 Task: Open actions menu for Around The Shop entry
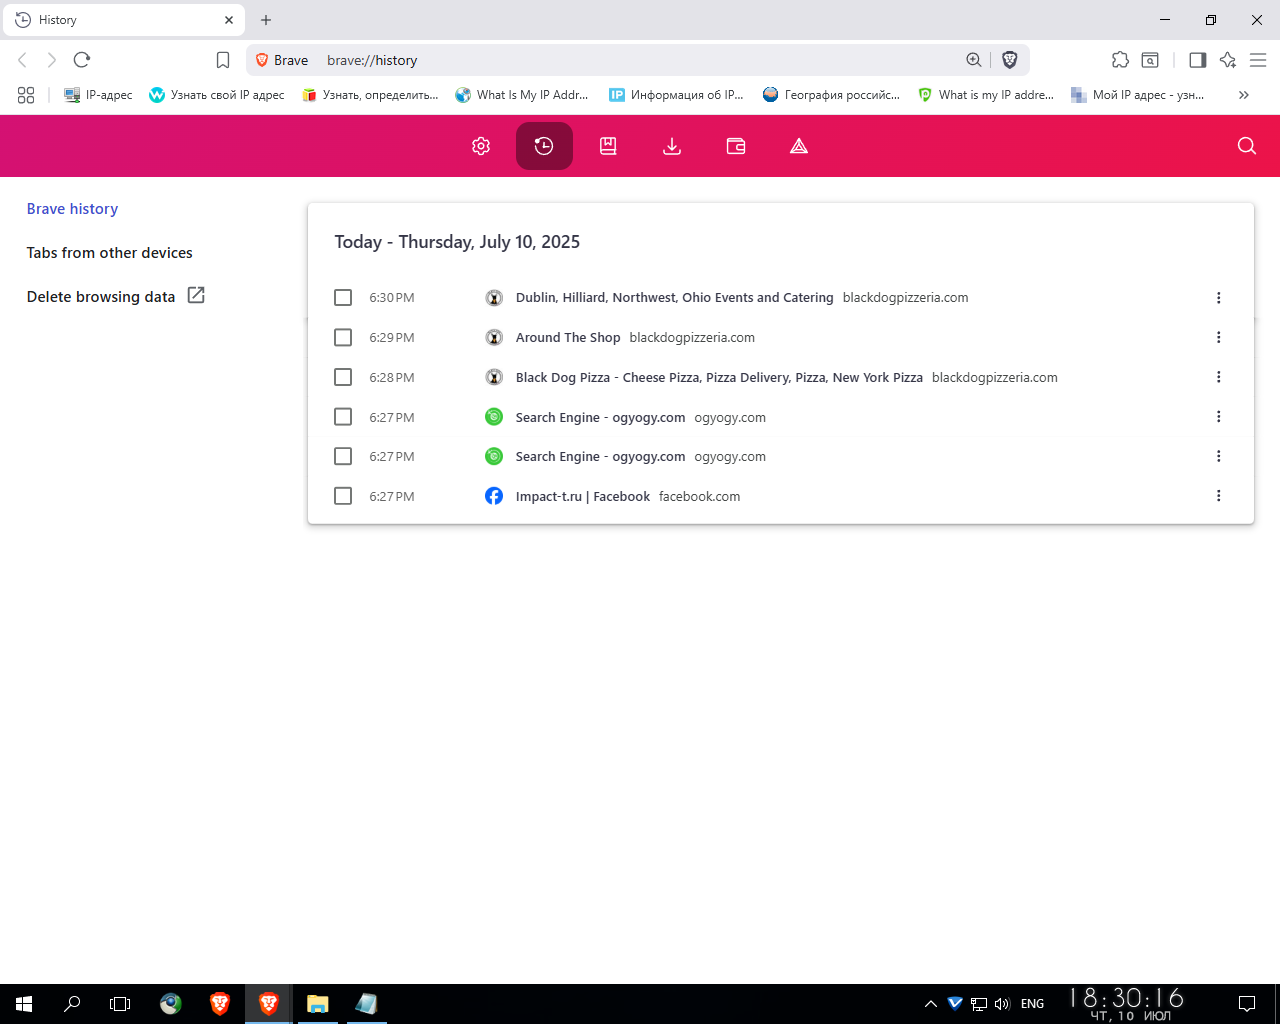tap(1218, 338)
